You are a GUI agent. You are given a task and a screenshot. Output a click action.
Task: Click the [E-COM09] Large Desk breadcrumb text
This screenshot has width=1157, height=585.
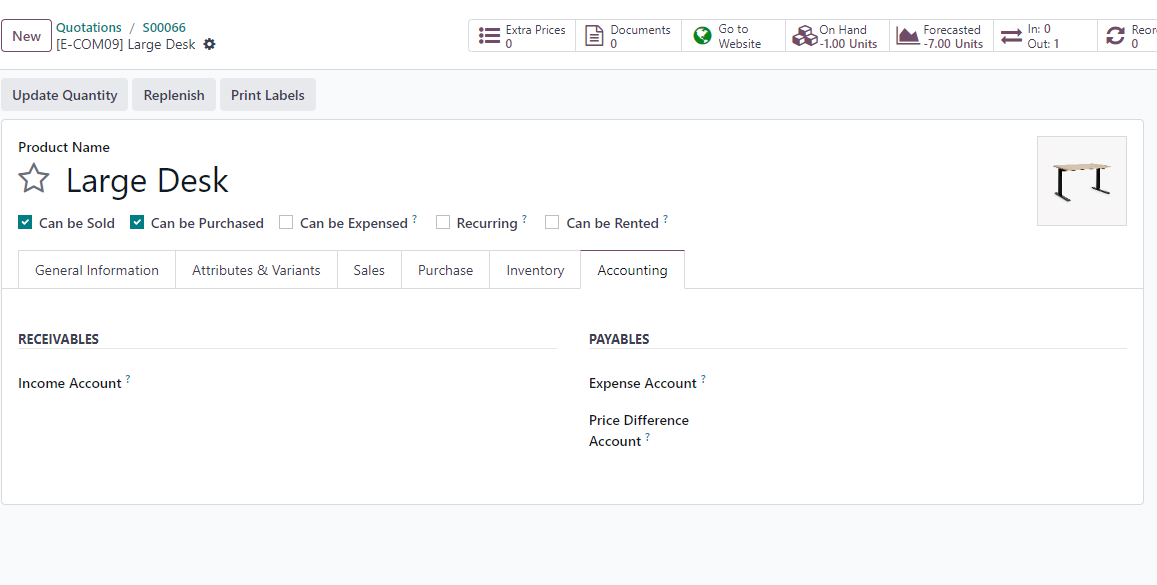pos(125,44)
